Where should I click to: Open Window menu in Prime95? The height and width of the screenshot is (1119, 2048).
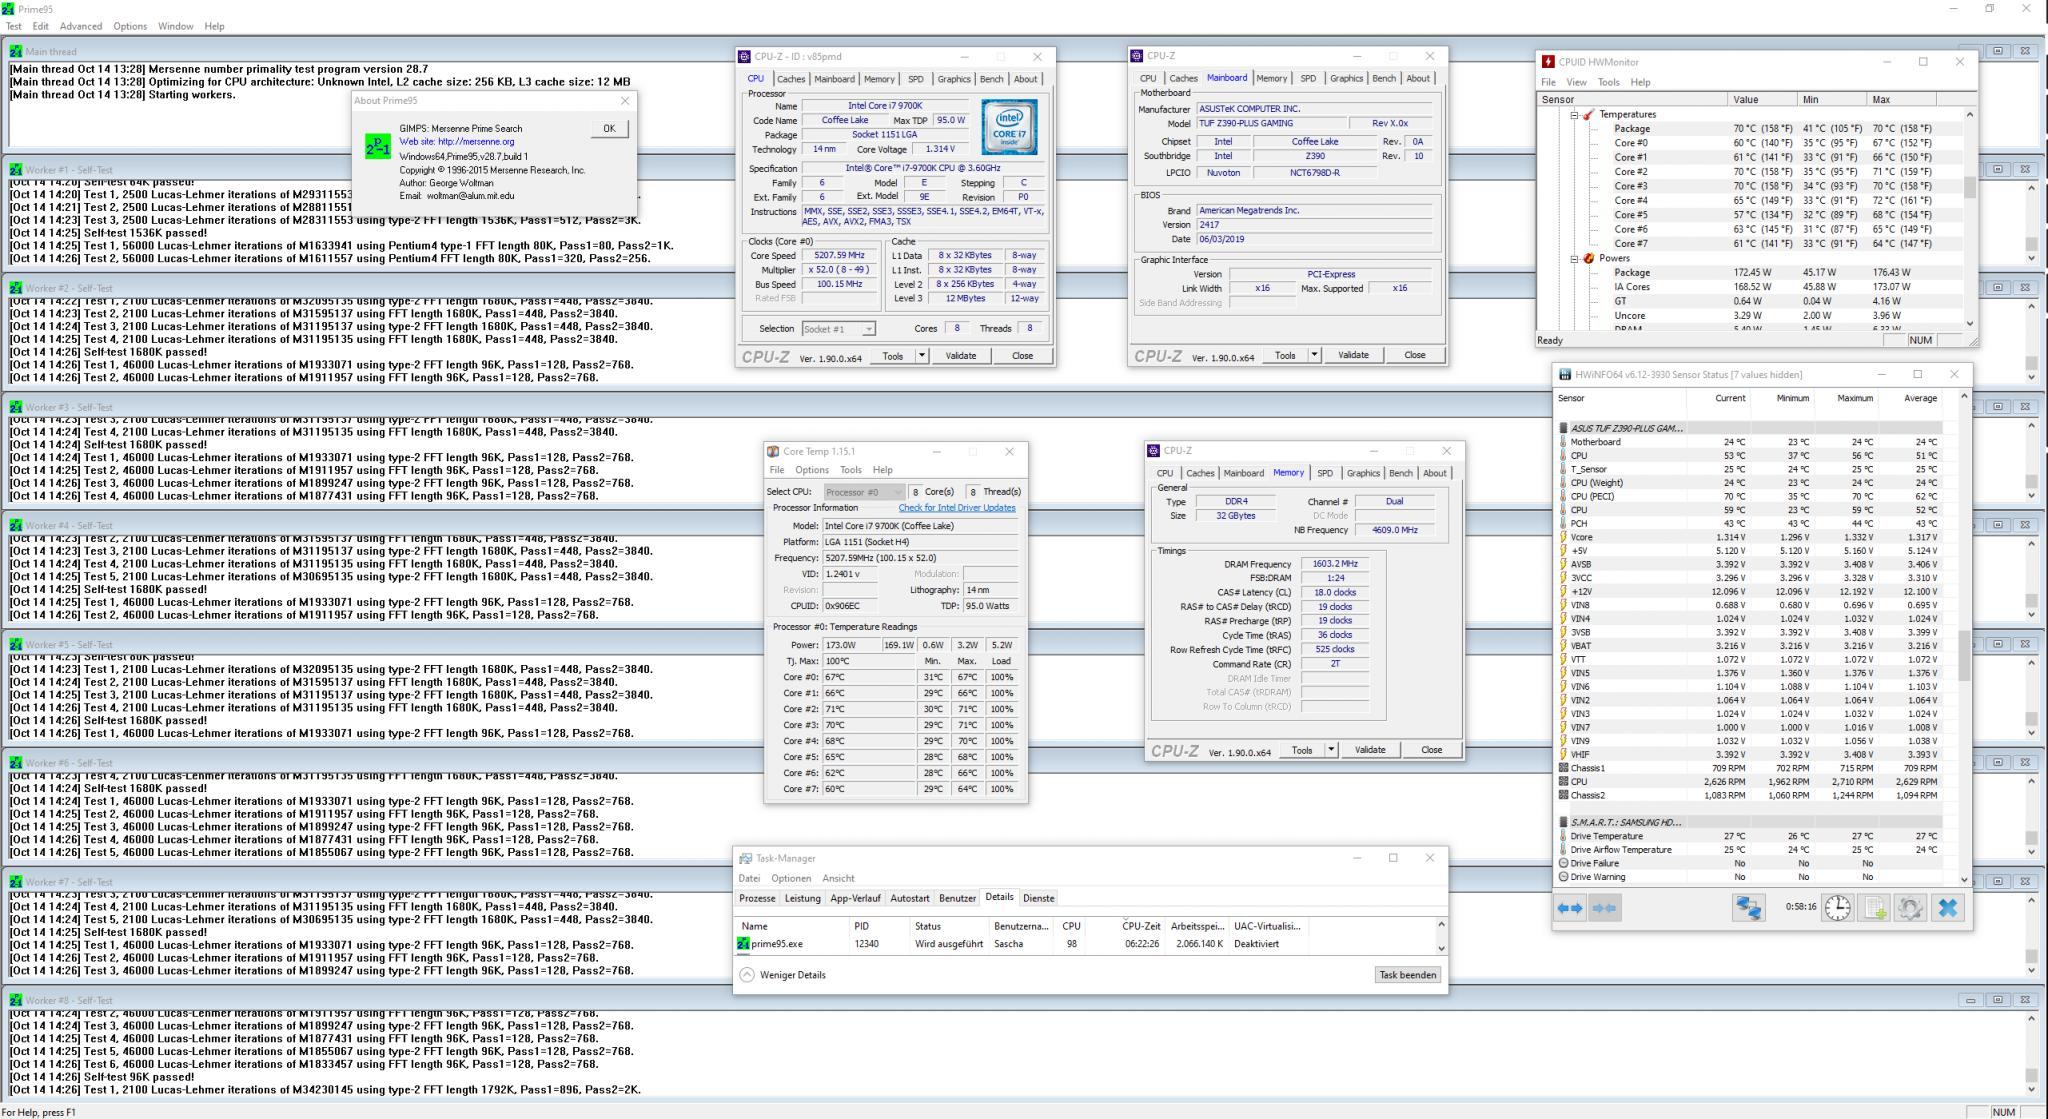(x=175, y=26)
